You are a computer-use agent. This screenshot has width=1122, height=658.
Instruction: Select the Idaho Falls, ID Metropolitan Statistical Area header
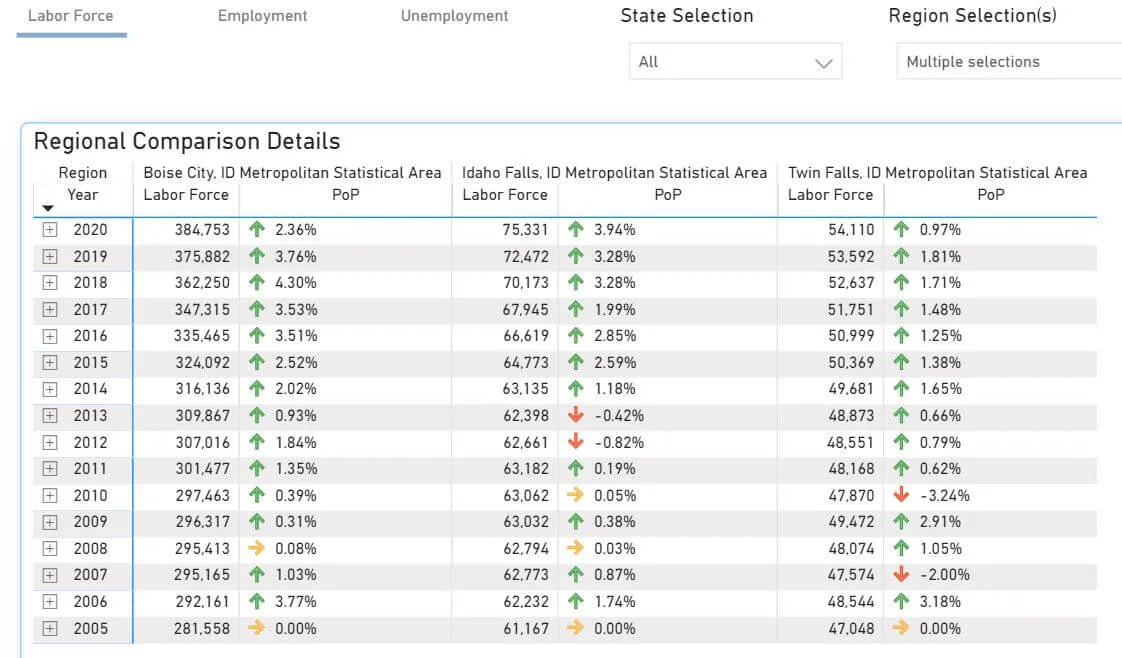[614, 173]
